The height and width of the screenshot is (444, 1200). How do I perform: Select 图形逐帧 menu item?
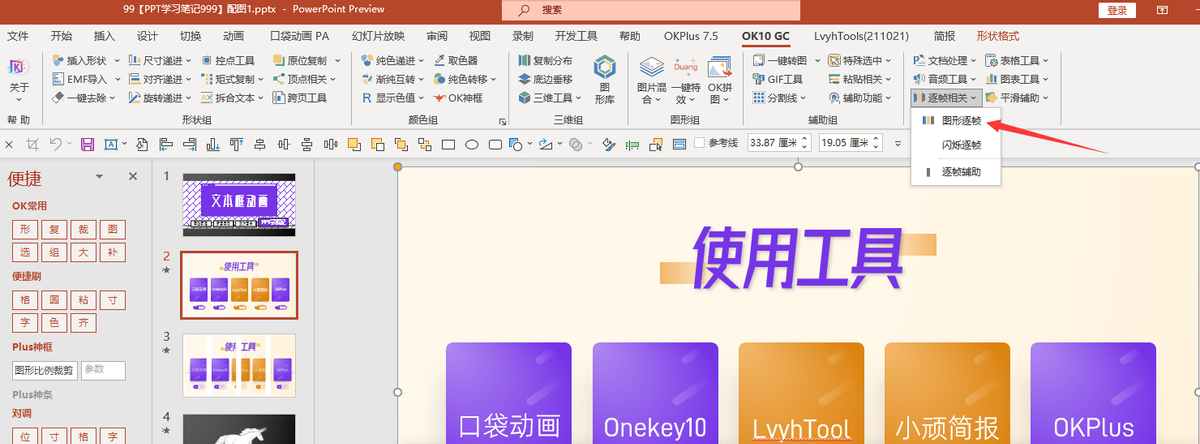point(960,121)
